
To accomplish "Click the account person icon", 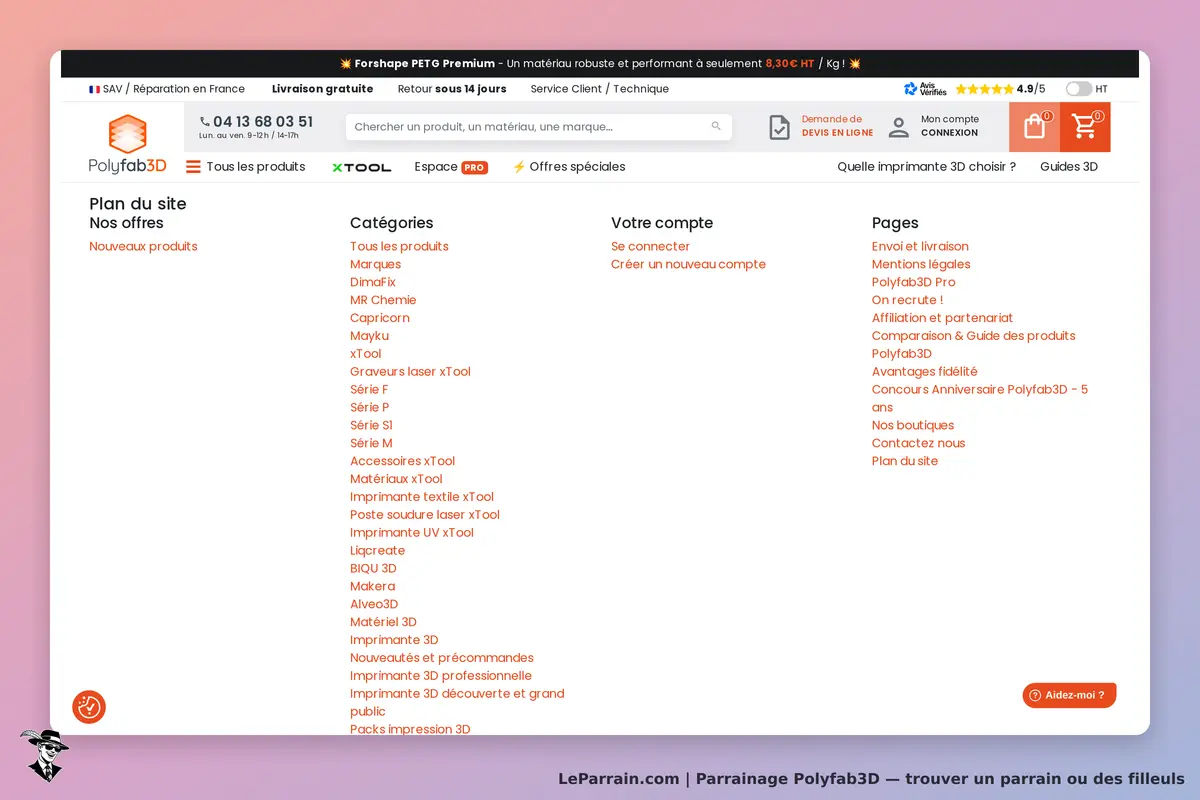I will tap(899, 127).
